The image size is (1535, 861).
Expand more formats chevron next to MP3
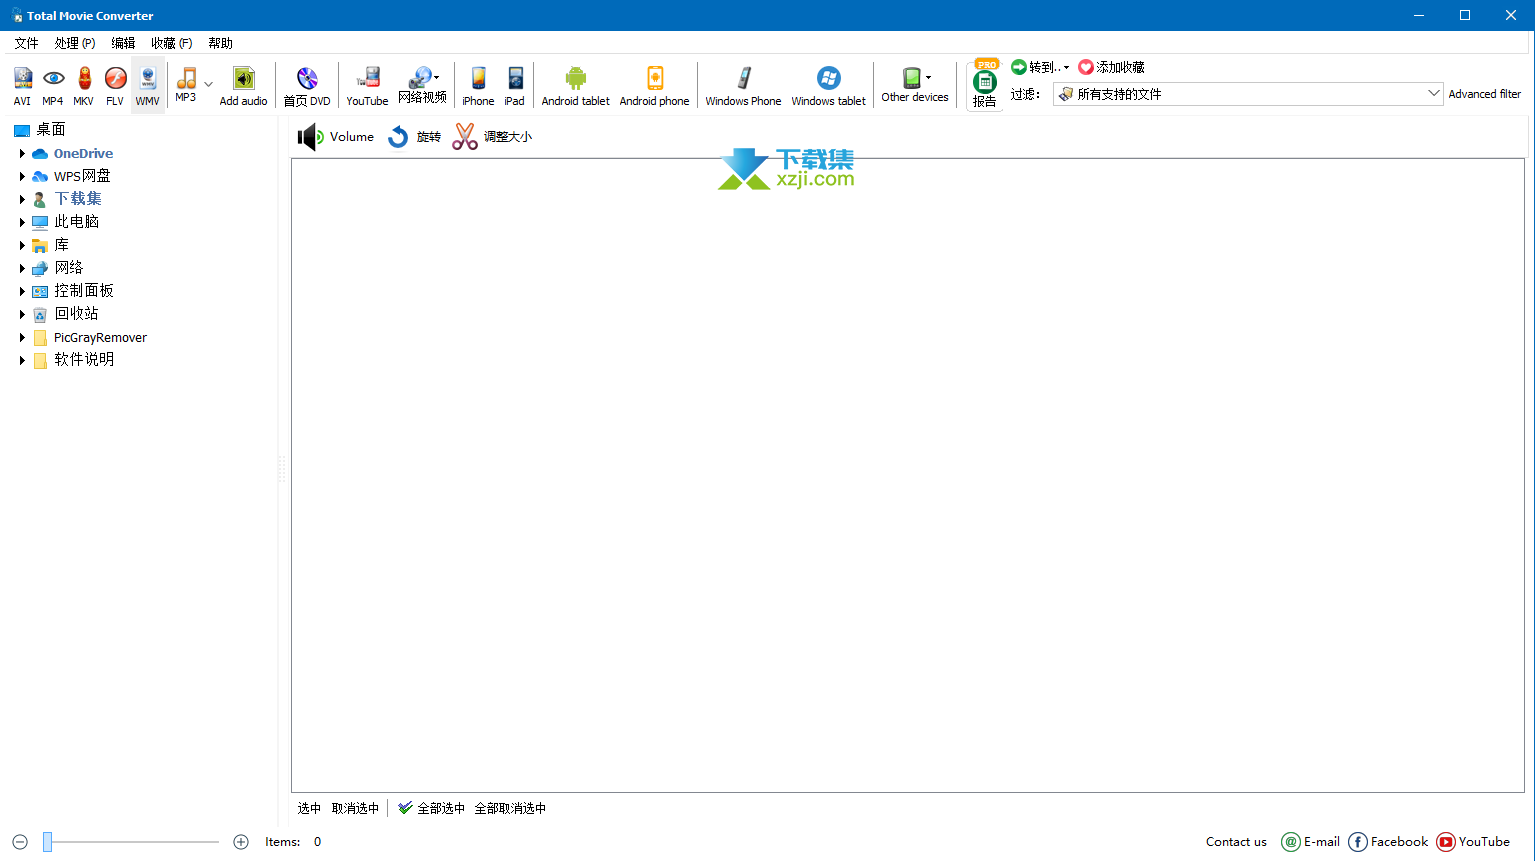[208, 84]
